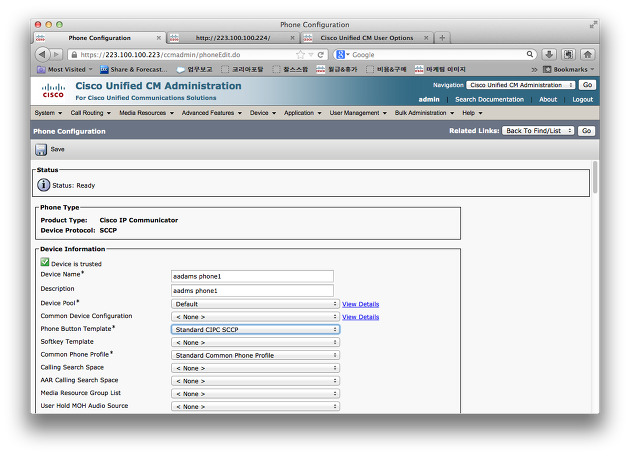The image size is (630, 456).
Task: Open the Common Device Configuration dropdown
Action: [x=255, y=317]
